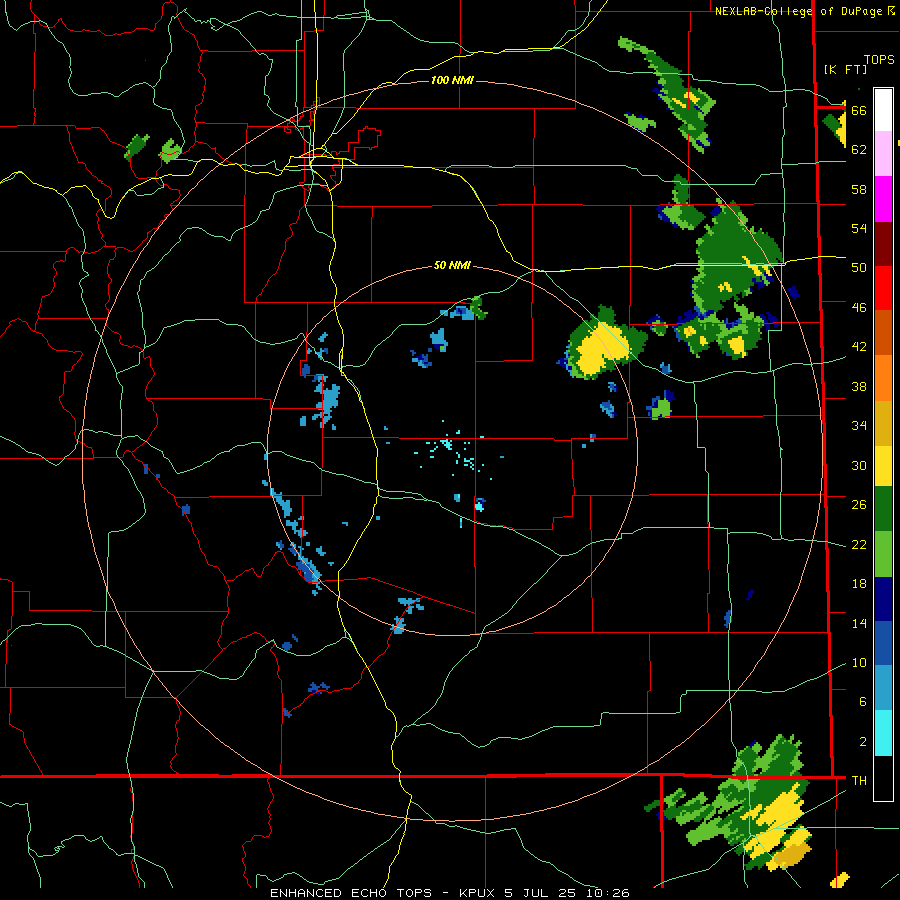900x900 pixels.
Task: Select the dark green legend band
Action: [x=883, y=509]
